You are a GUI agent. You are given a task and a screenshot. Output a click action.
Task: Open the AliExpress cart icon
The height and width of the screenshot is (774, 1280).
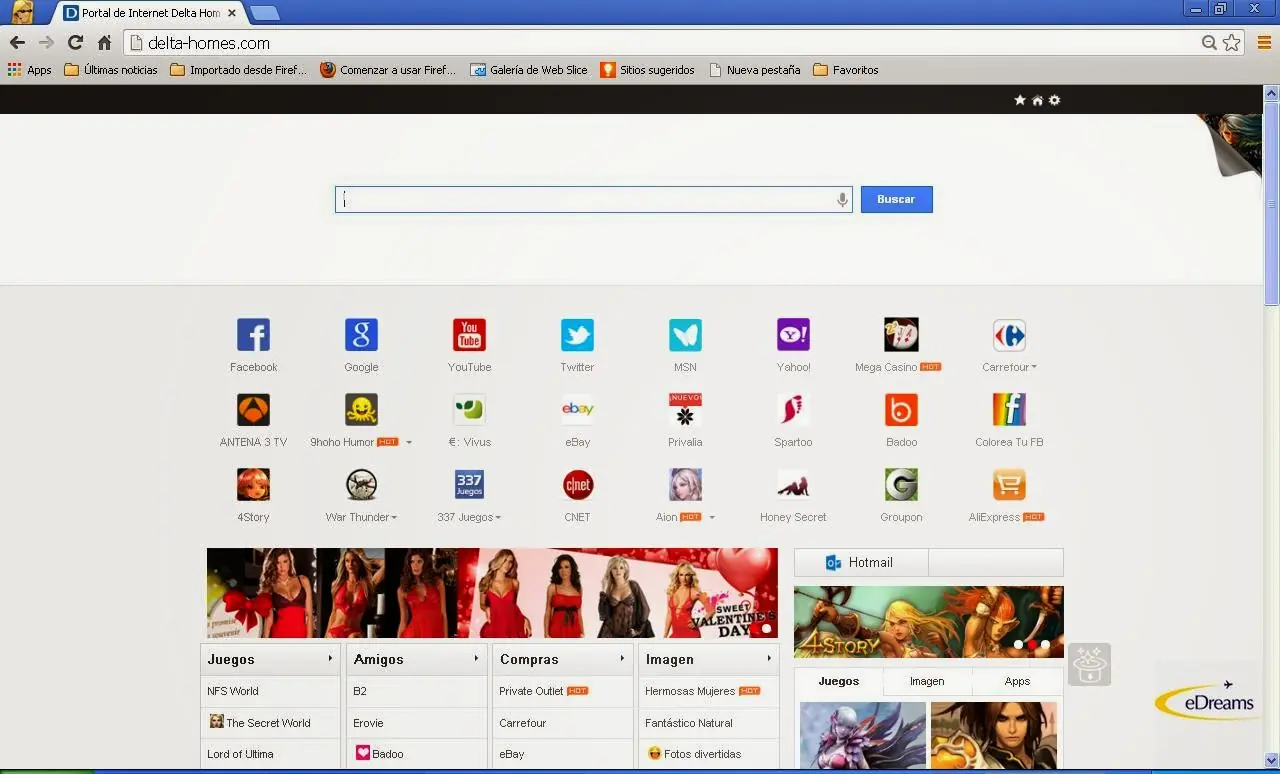point(1009,484)
